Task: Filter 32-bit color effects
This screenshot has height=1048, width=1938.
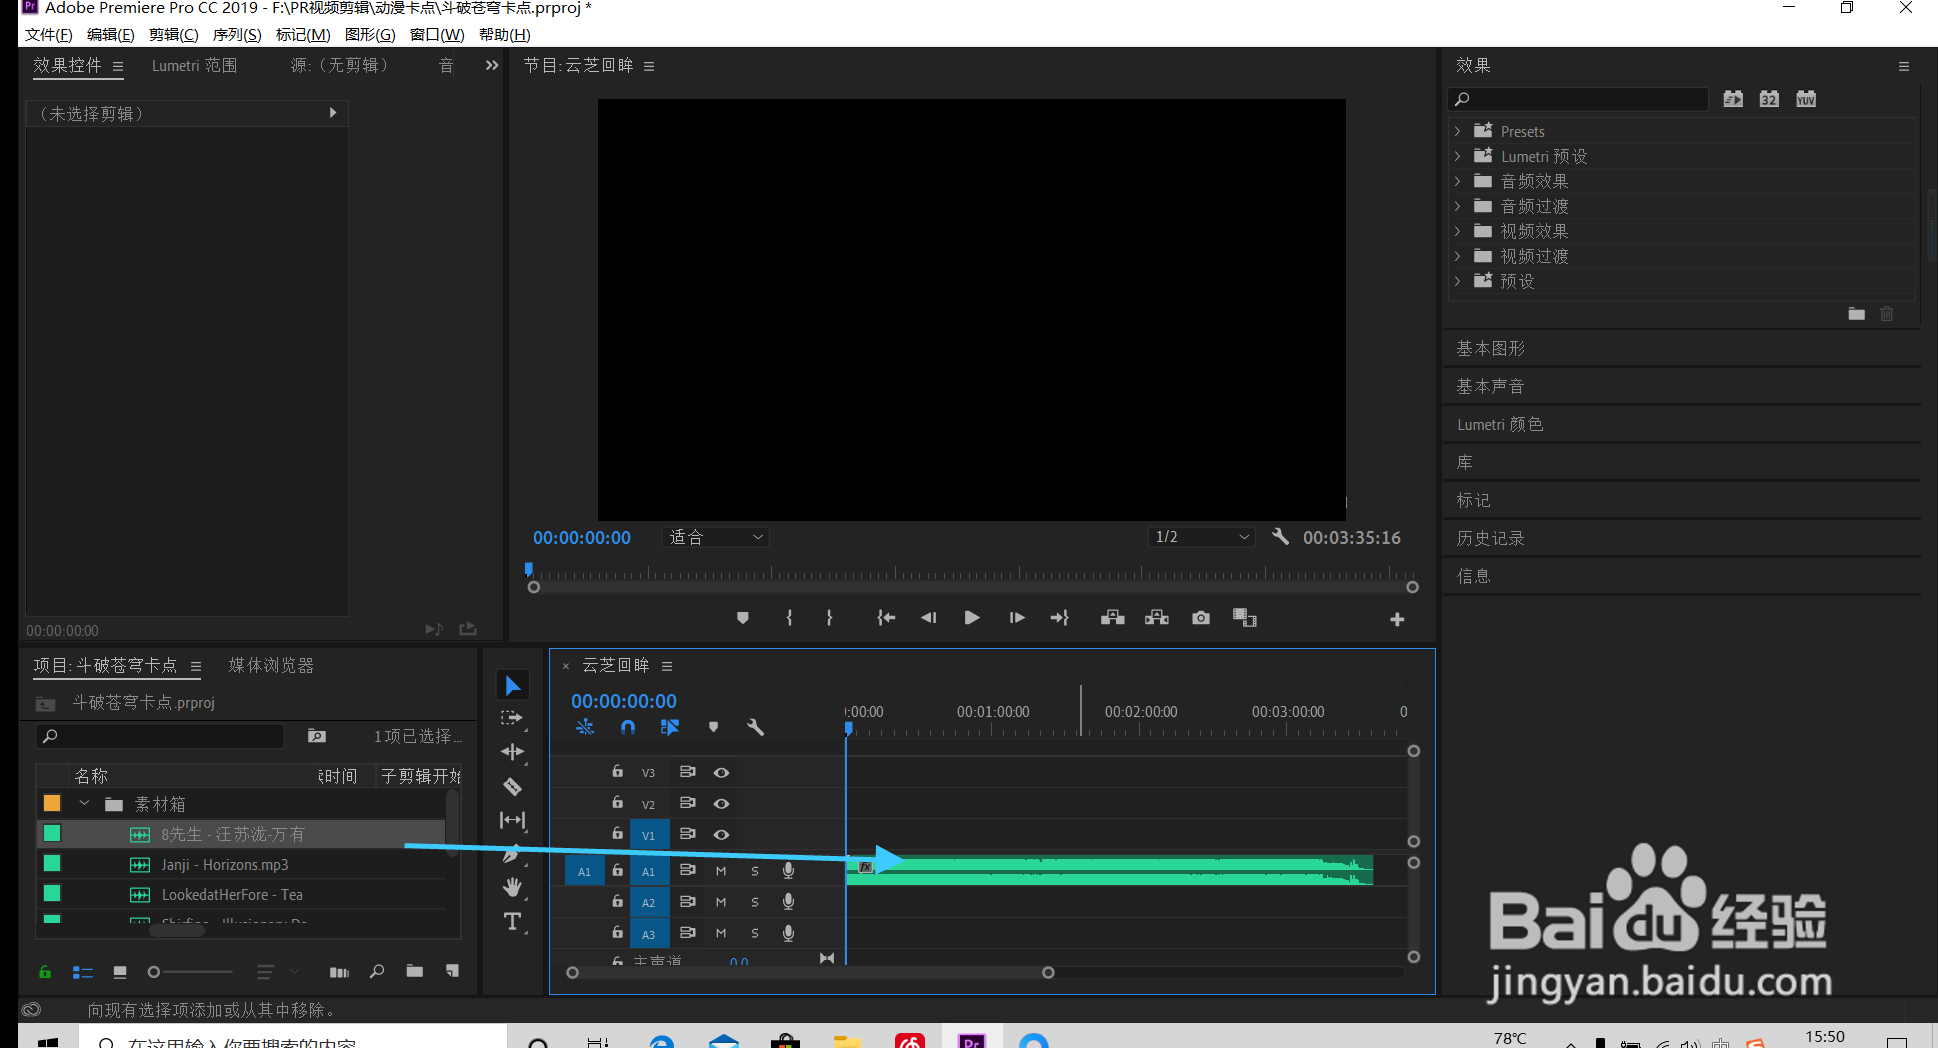Action: click(1769, 99)
